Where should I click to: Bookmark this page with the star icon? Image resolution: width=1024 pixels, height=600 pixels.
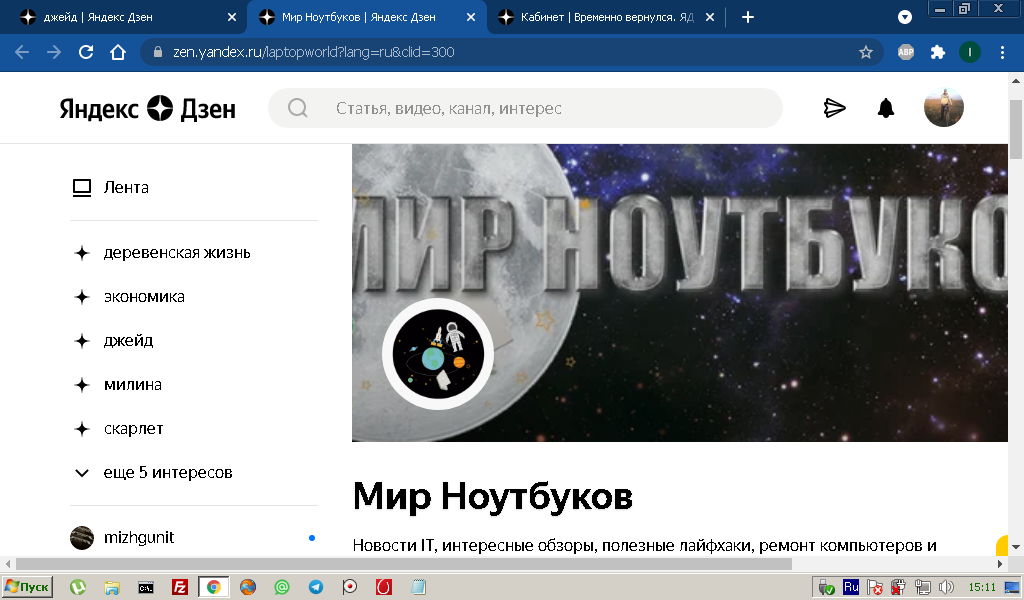[x=866, y=52]
